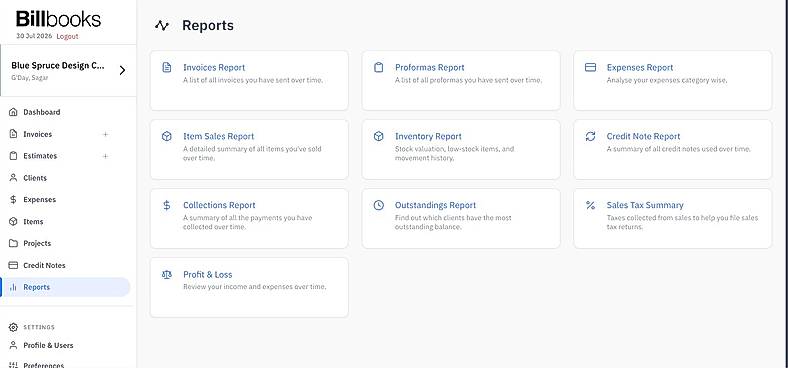This screenshot has height=368, width=788.
Task: Click the Clients person icon in sidebar
Action: click(x=13, y=178)
